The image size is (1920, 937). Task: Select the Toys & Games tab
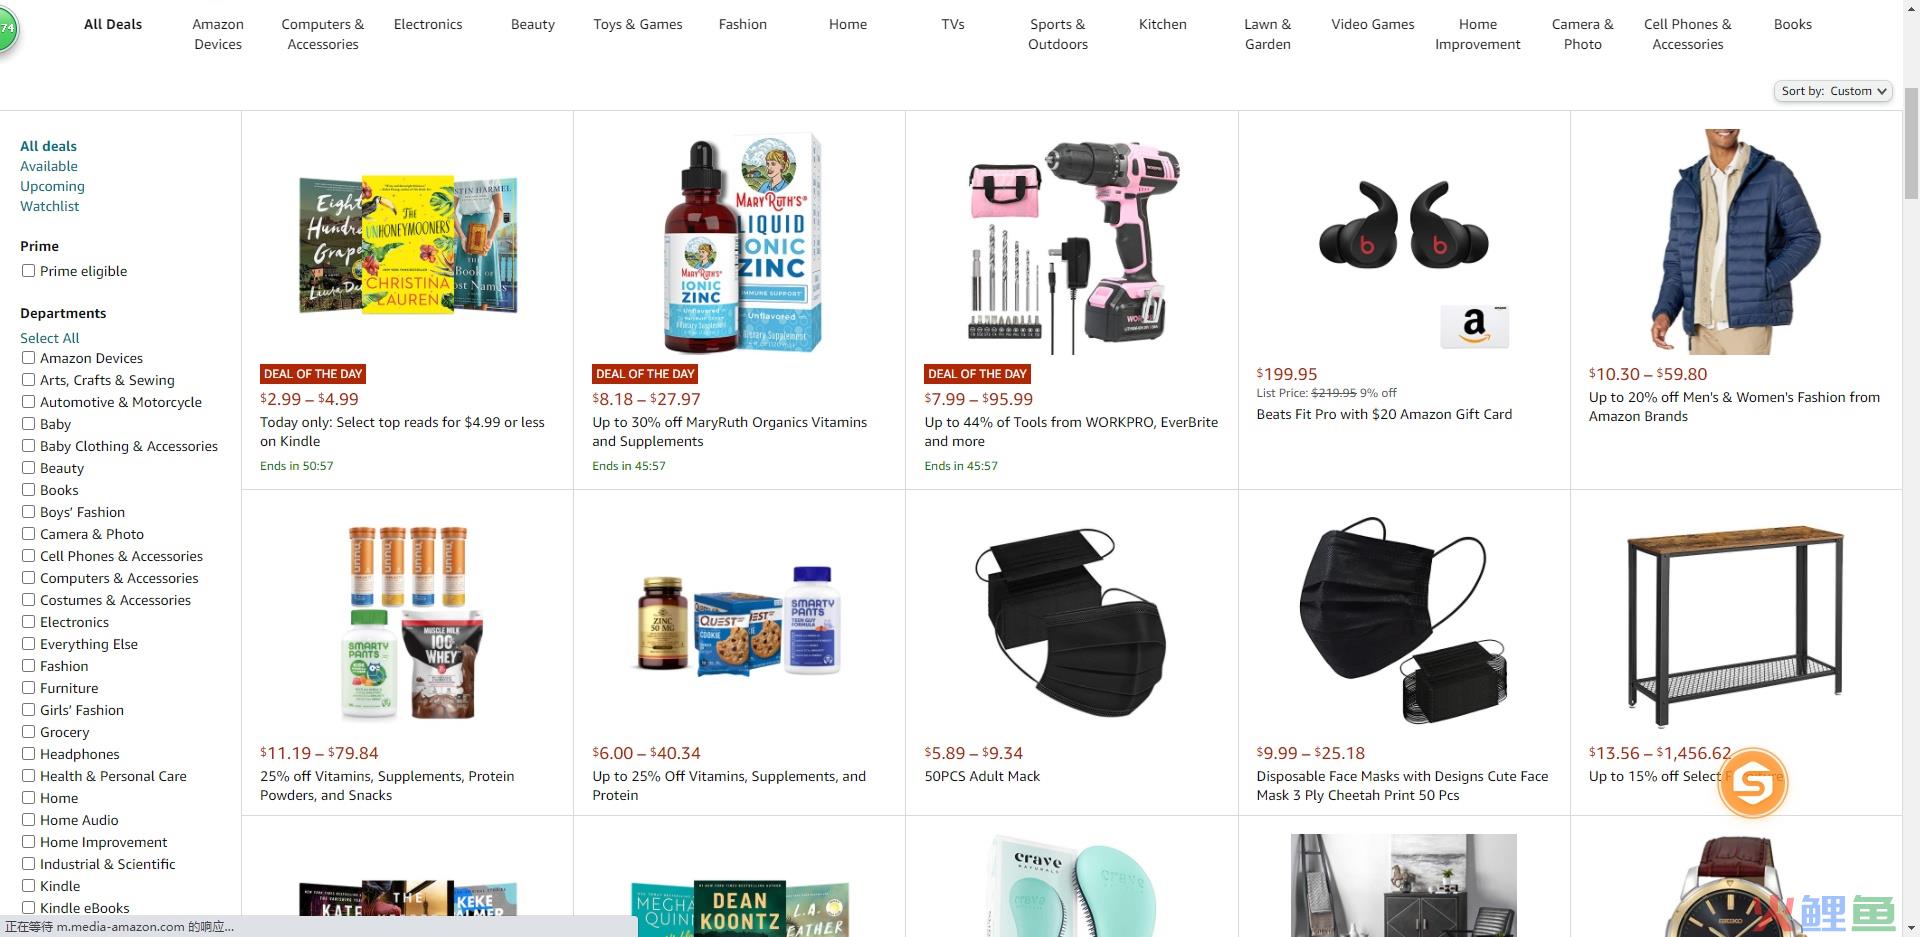tap(638, 24)
